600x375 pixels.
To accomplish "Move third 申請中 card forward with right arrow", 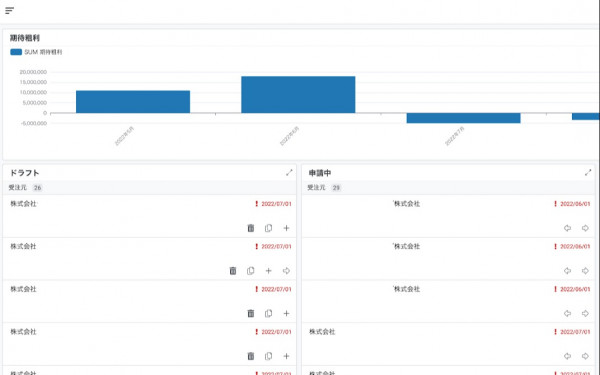I will point(585,313).
